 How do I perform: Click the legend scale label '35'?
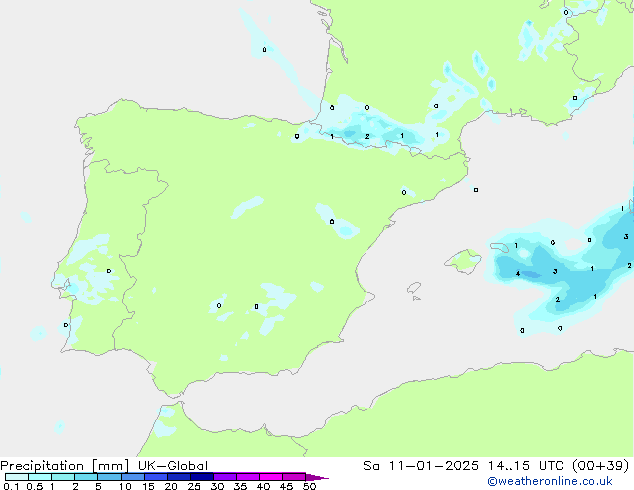click(240, 486)
